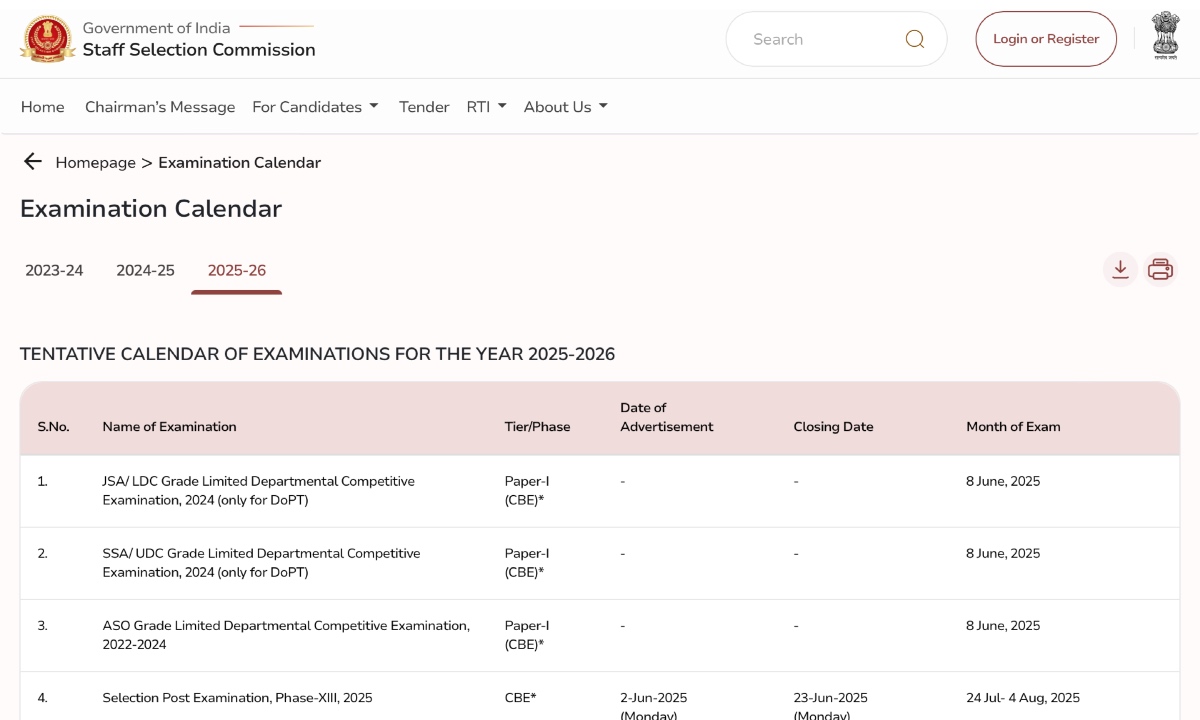Image resolution: width=1200 pixels, height=720 pixels.
Task: Expand the RTI dropdown
Action: (487, 106)
